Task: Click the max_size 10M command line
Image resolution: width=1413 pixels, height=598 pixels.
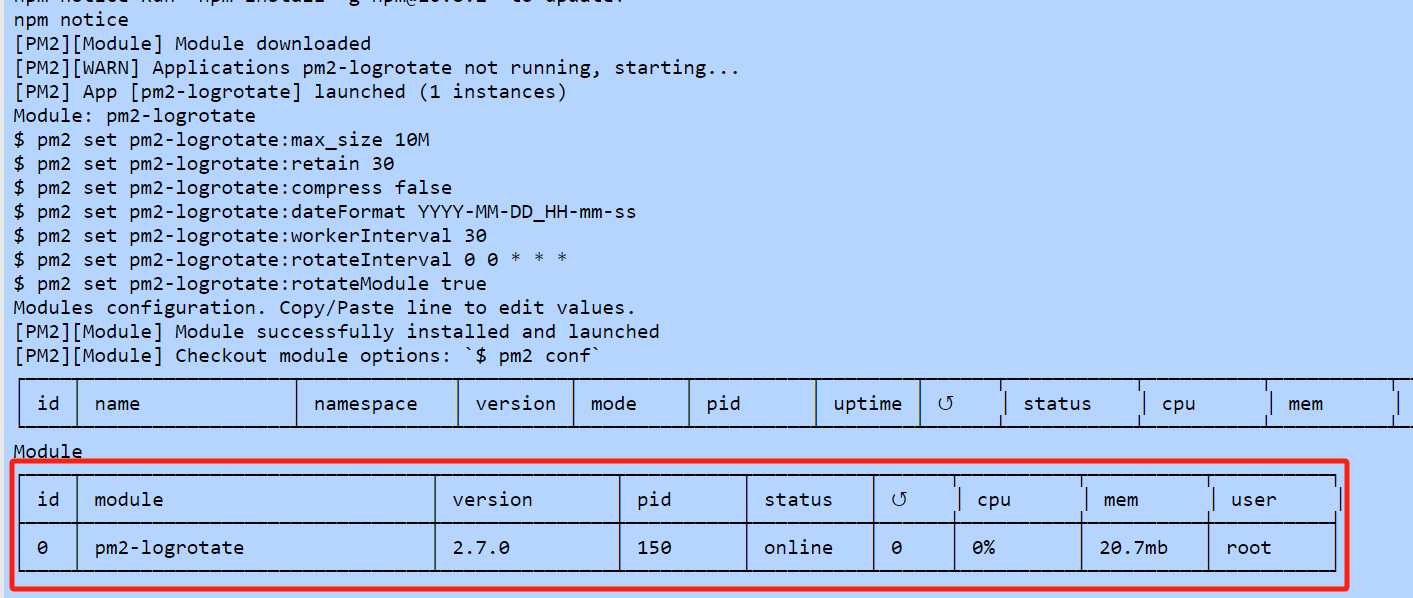Action: pyautogui.click(x=222, y=140)
